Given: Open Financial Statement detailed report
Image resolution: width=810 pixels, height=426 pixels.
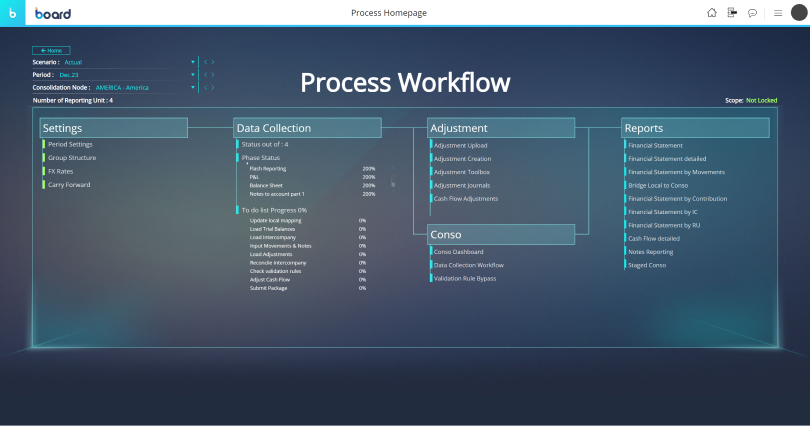Looking at the screenshot, I should point(667,159).
